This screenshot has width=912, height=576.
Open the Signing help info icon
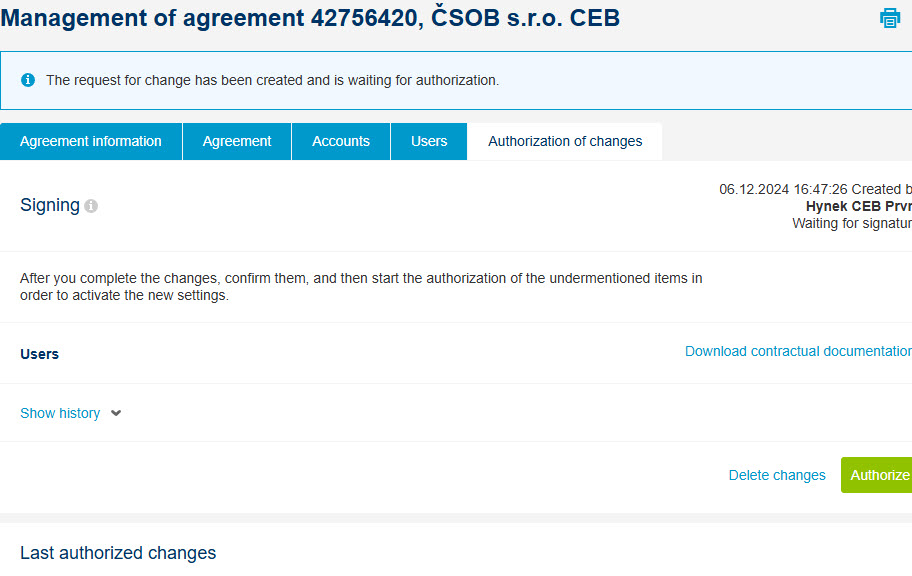click(91, 206)
